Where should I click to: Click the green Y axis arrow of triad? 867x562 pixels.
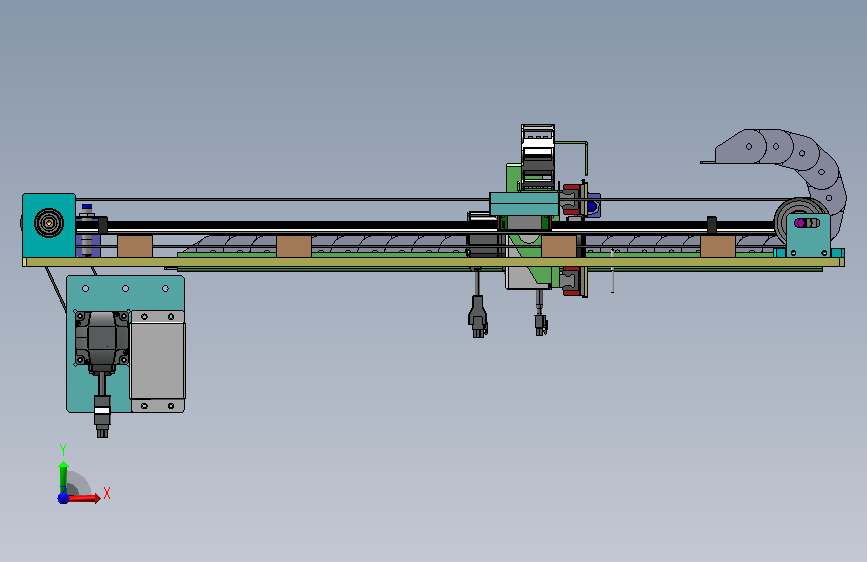coord(63,476)
